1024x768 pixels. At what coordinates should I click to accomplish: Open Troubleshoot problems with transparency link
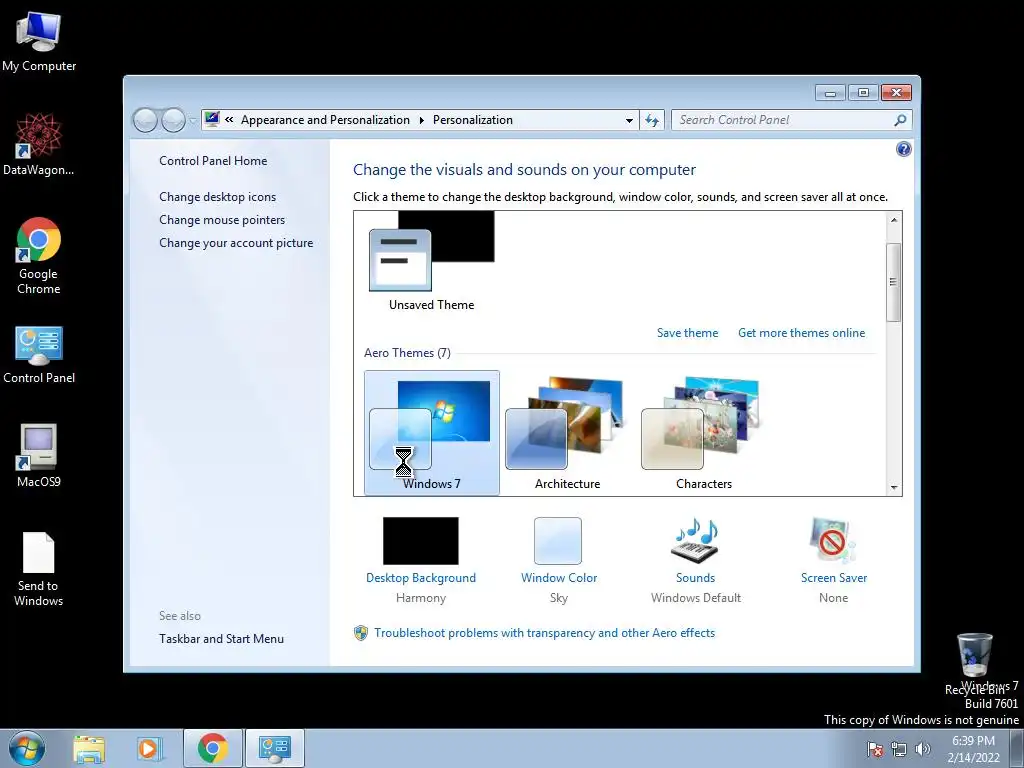(544, 633)
